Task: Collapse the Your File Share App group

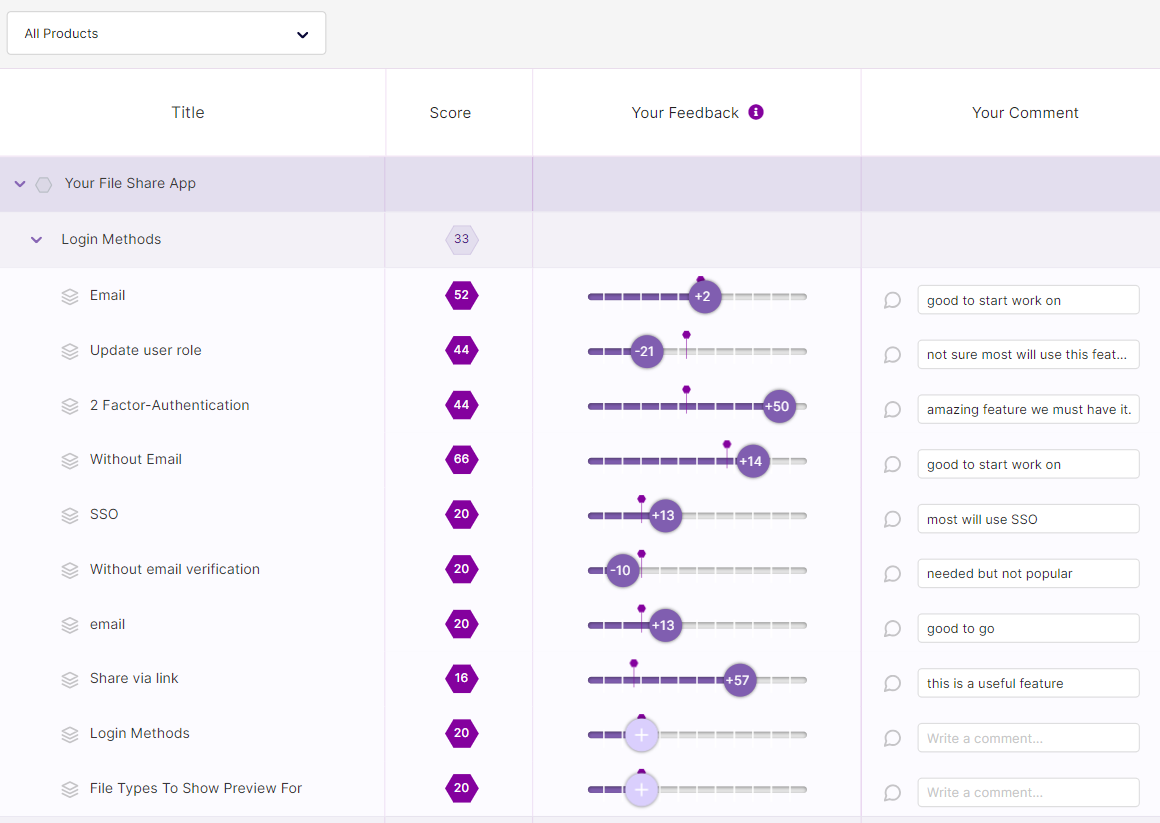Action: [x=20, y=184]
